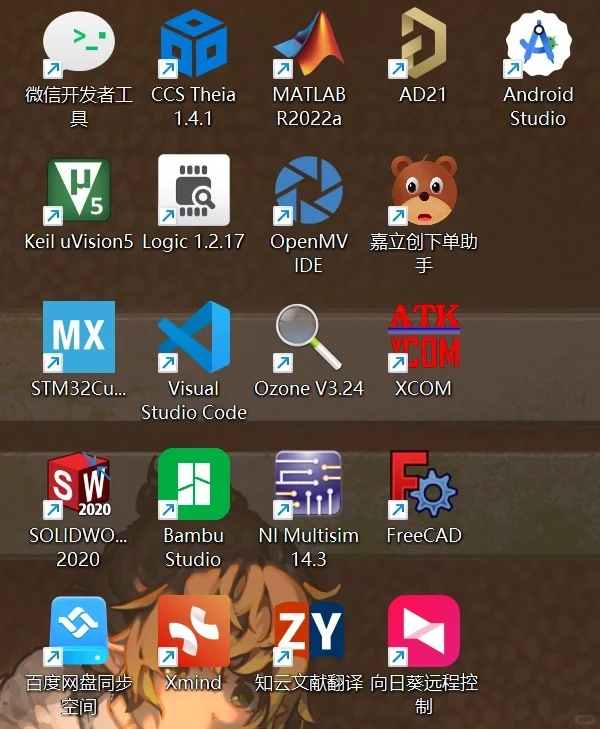Select the Ozone V3.24 magnifier icon
The image size is (600, 729).
point(309,337)
